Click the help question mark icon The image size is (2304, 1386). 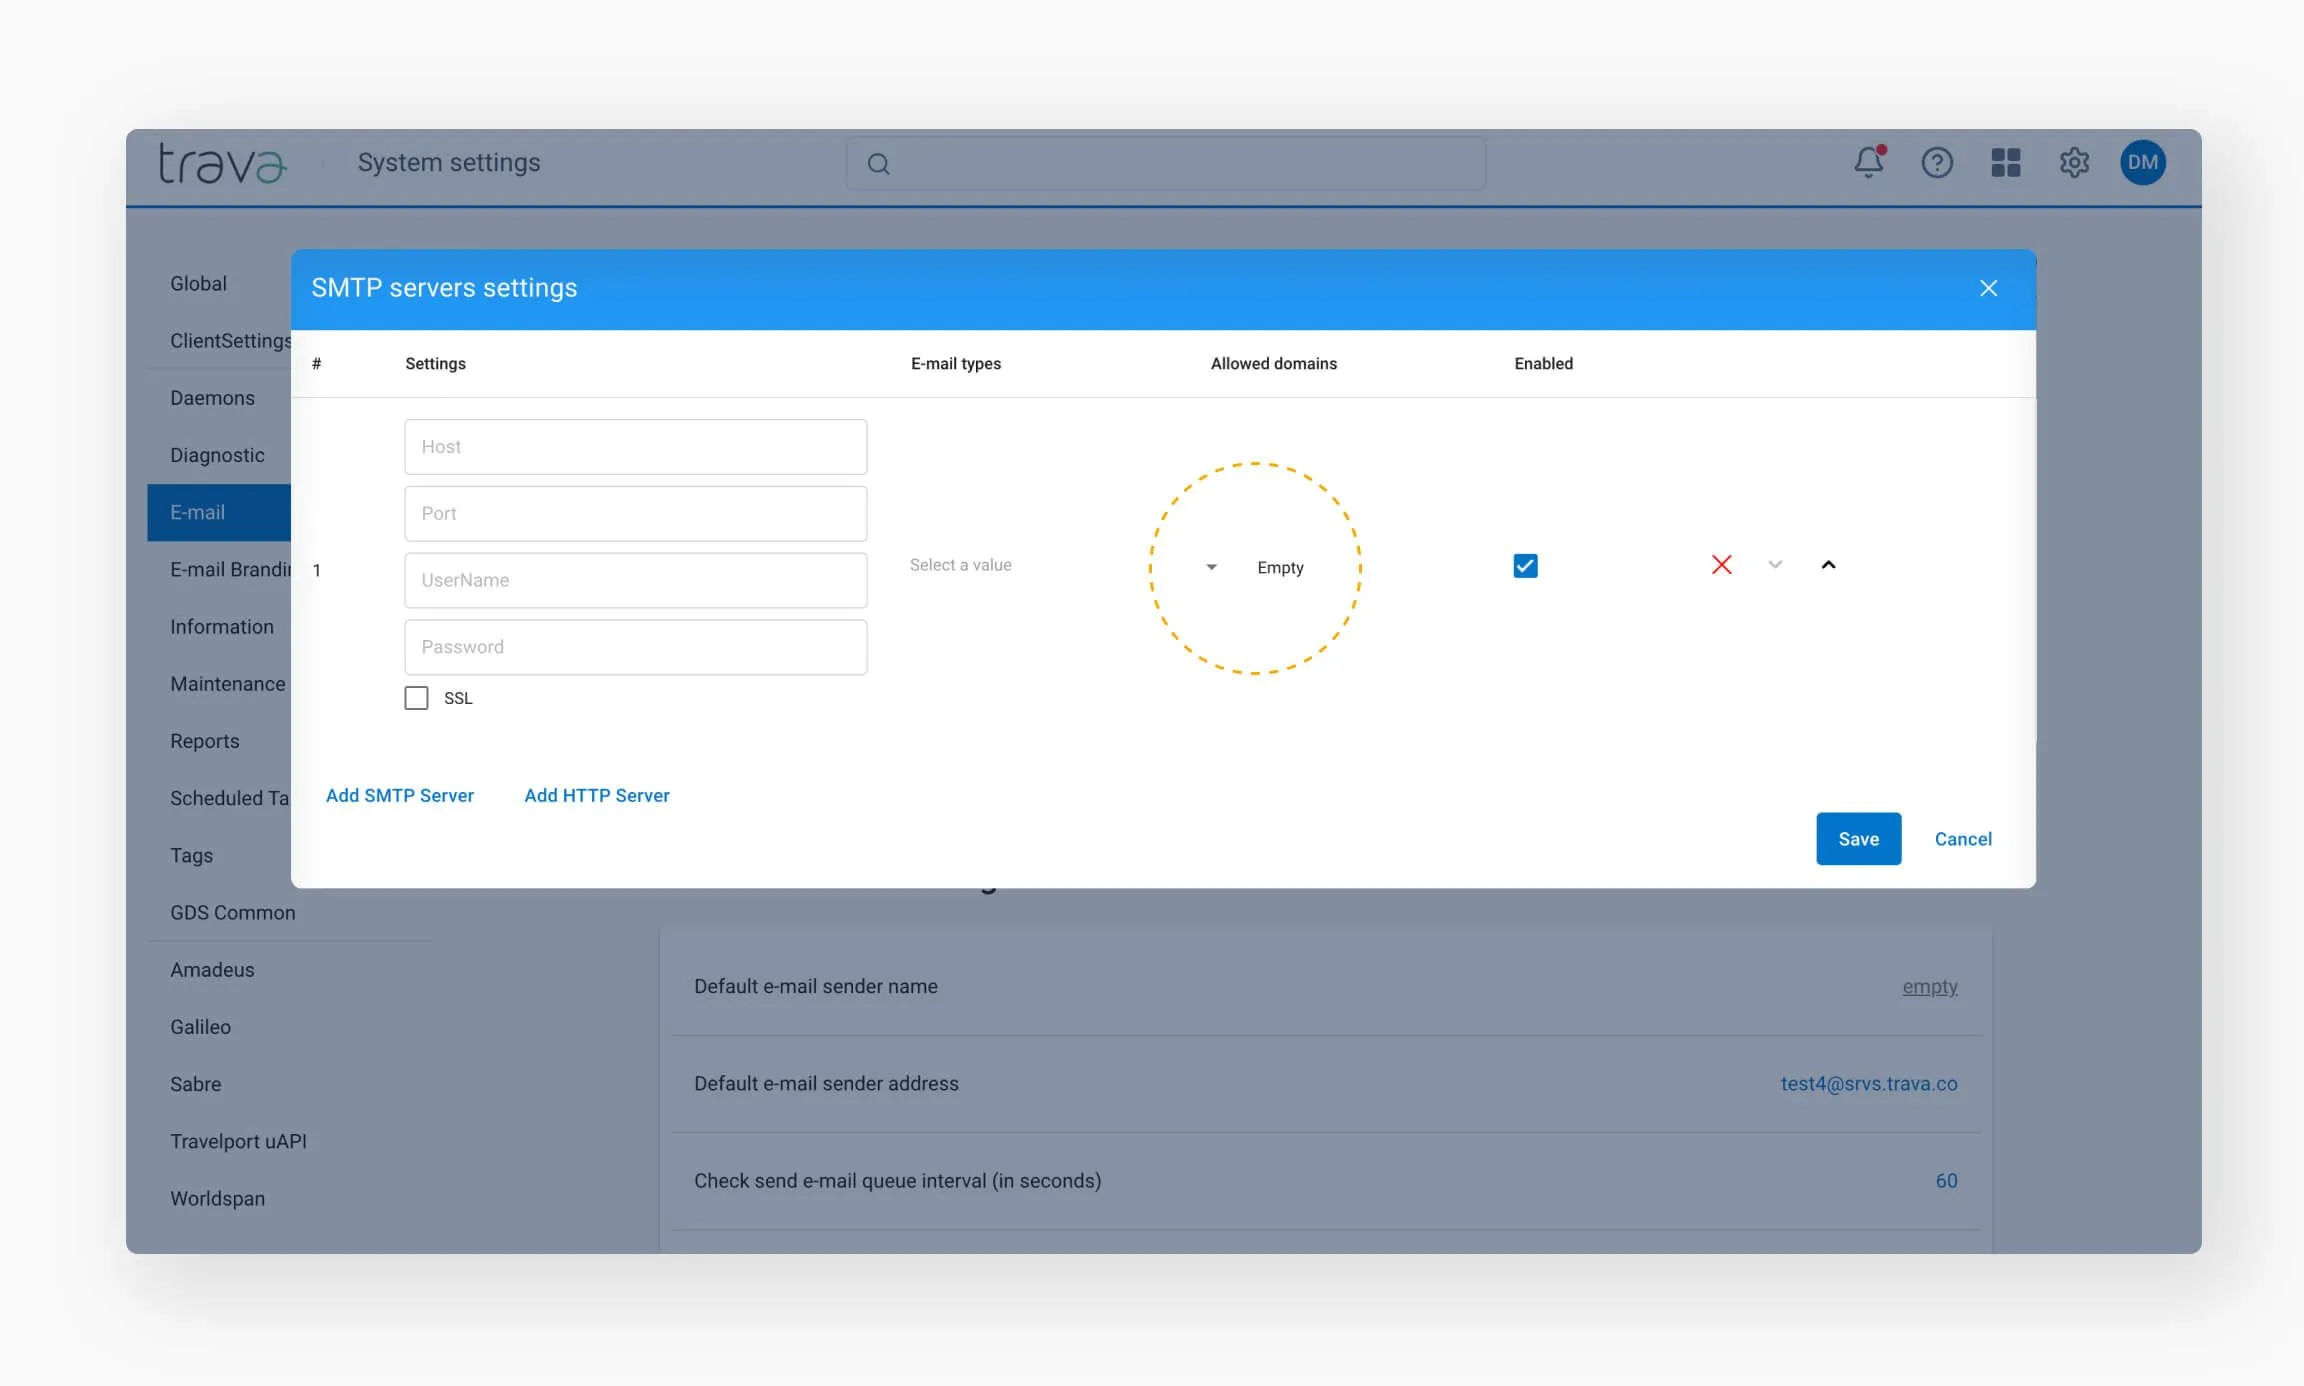coord(1937,162)
